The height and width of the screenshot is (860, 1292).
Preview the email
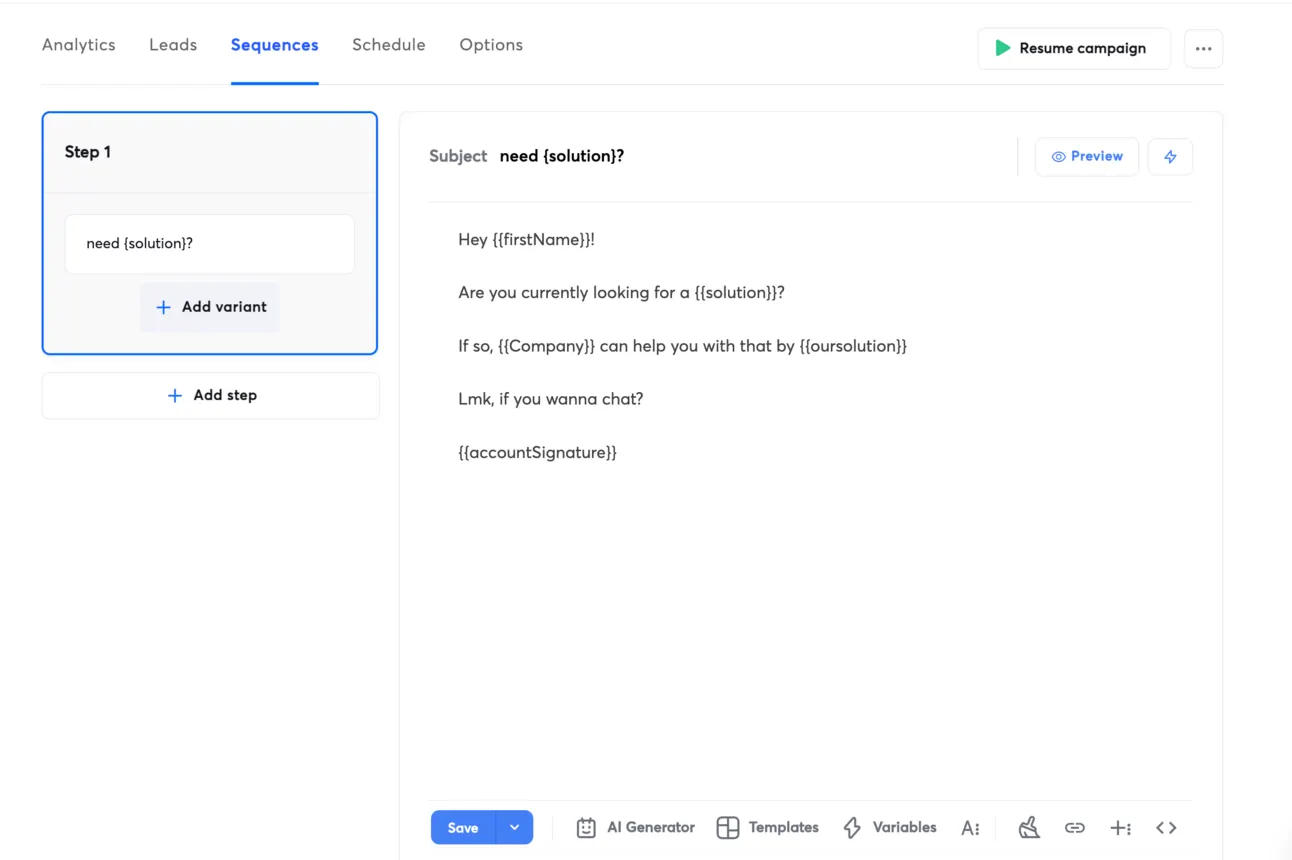[1087, 157]
